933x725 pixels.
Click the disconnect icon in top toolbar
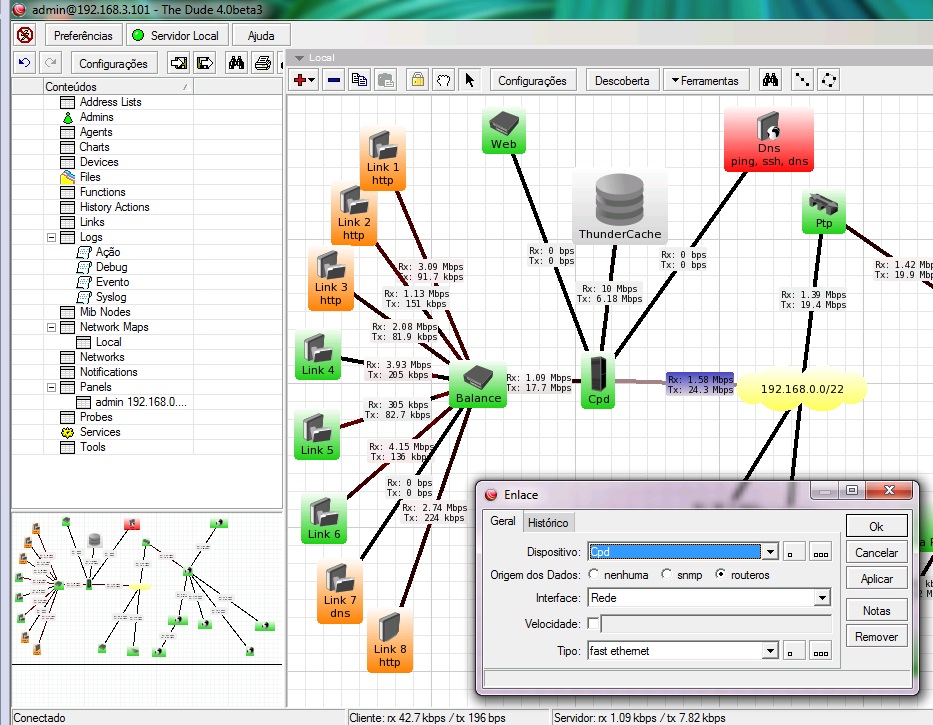(x=24, y=35)
